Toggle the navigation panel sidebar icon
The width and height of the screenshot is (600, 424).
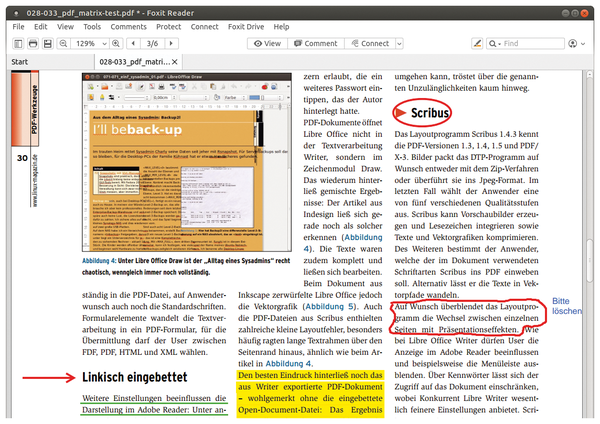(x=18, y=44)
